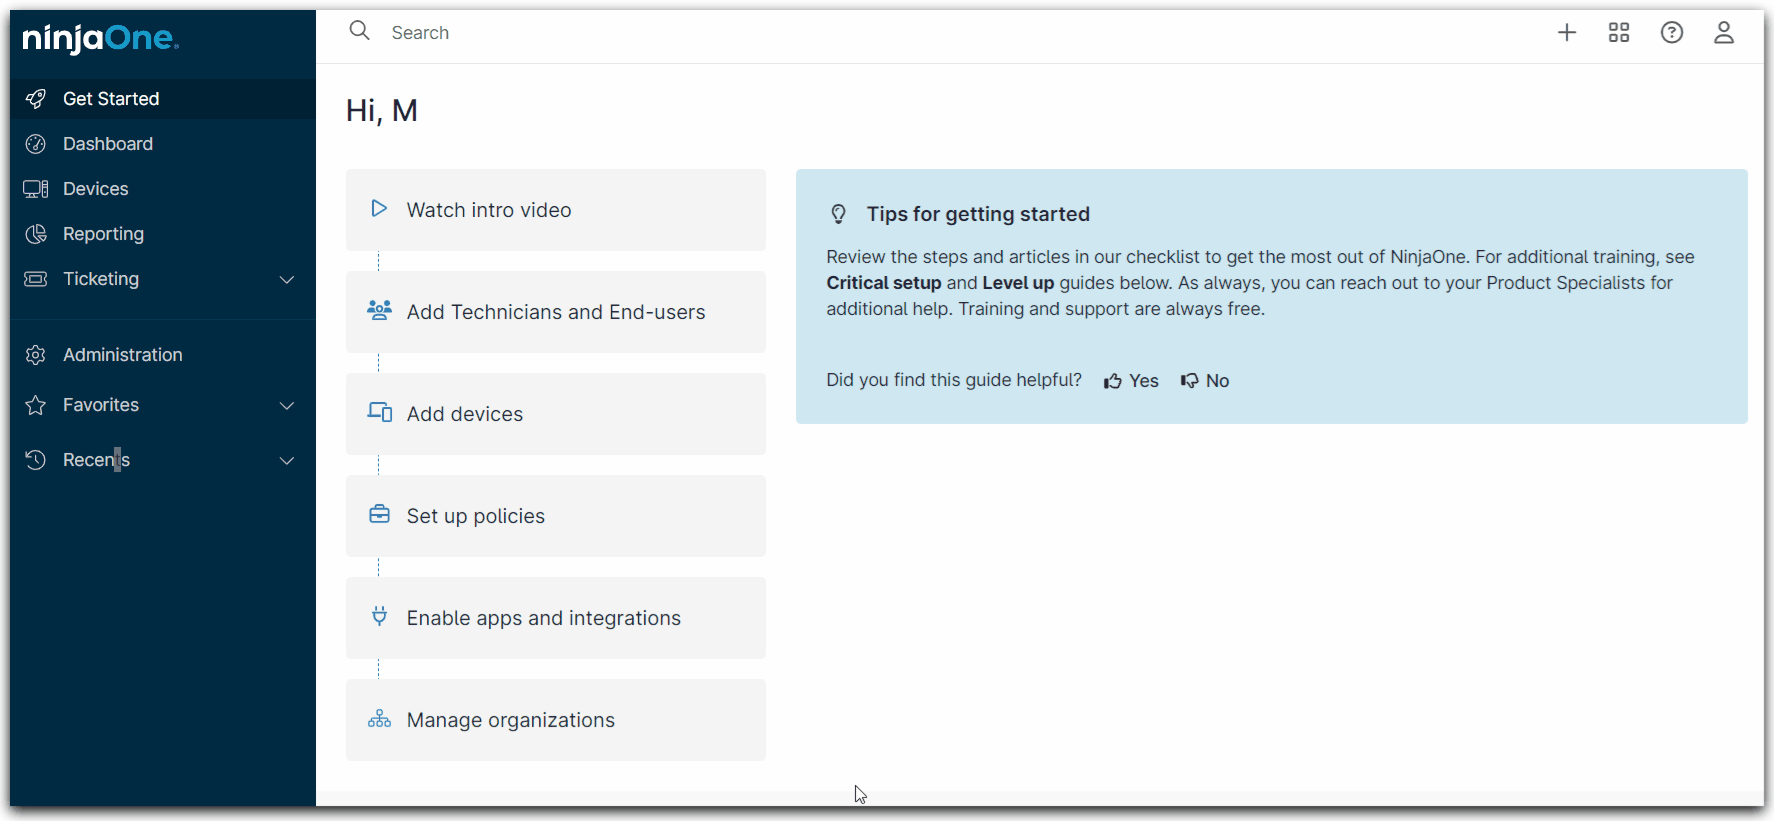Expand the Favorites section chevron
This screenshot has width=1774, height=821.
click(x=287, y=406)
